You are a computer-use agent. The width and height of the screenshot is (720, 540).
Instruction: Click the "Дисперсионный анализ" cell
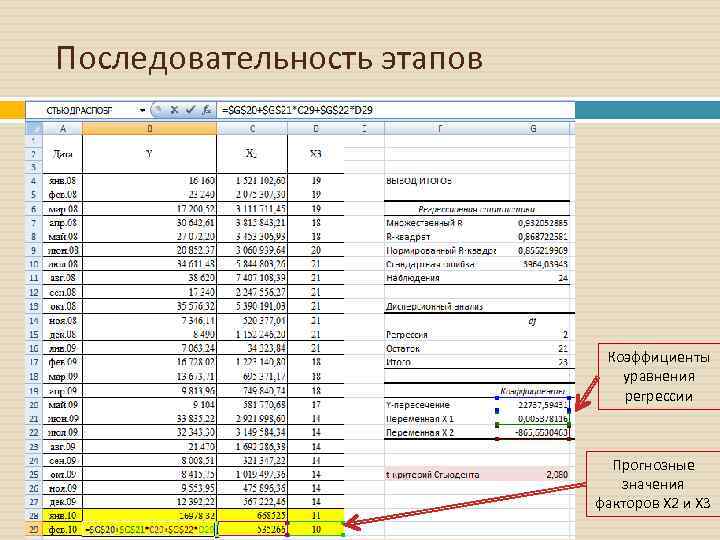tap(434, 307)
